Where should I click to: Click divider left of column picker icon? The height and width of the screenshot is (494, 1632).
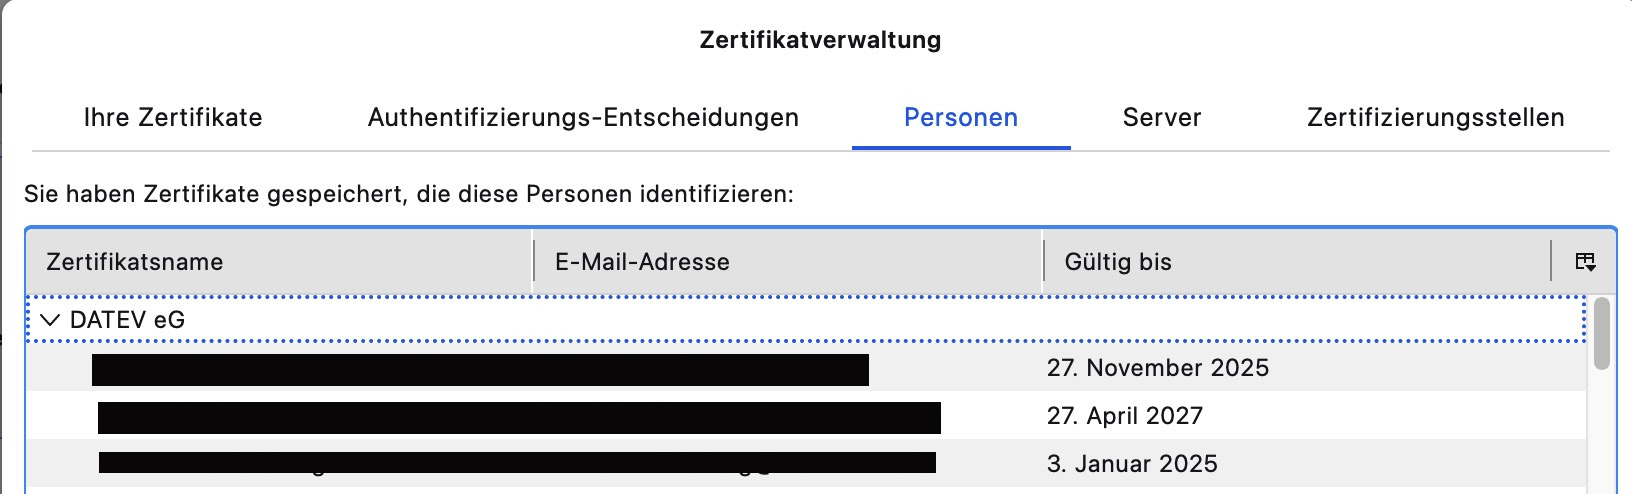pos(1551,262)
